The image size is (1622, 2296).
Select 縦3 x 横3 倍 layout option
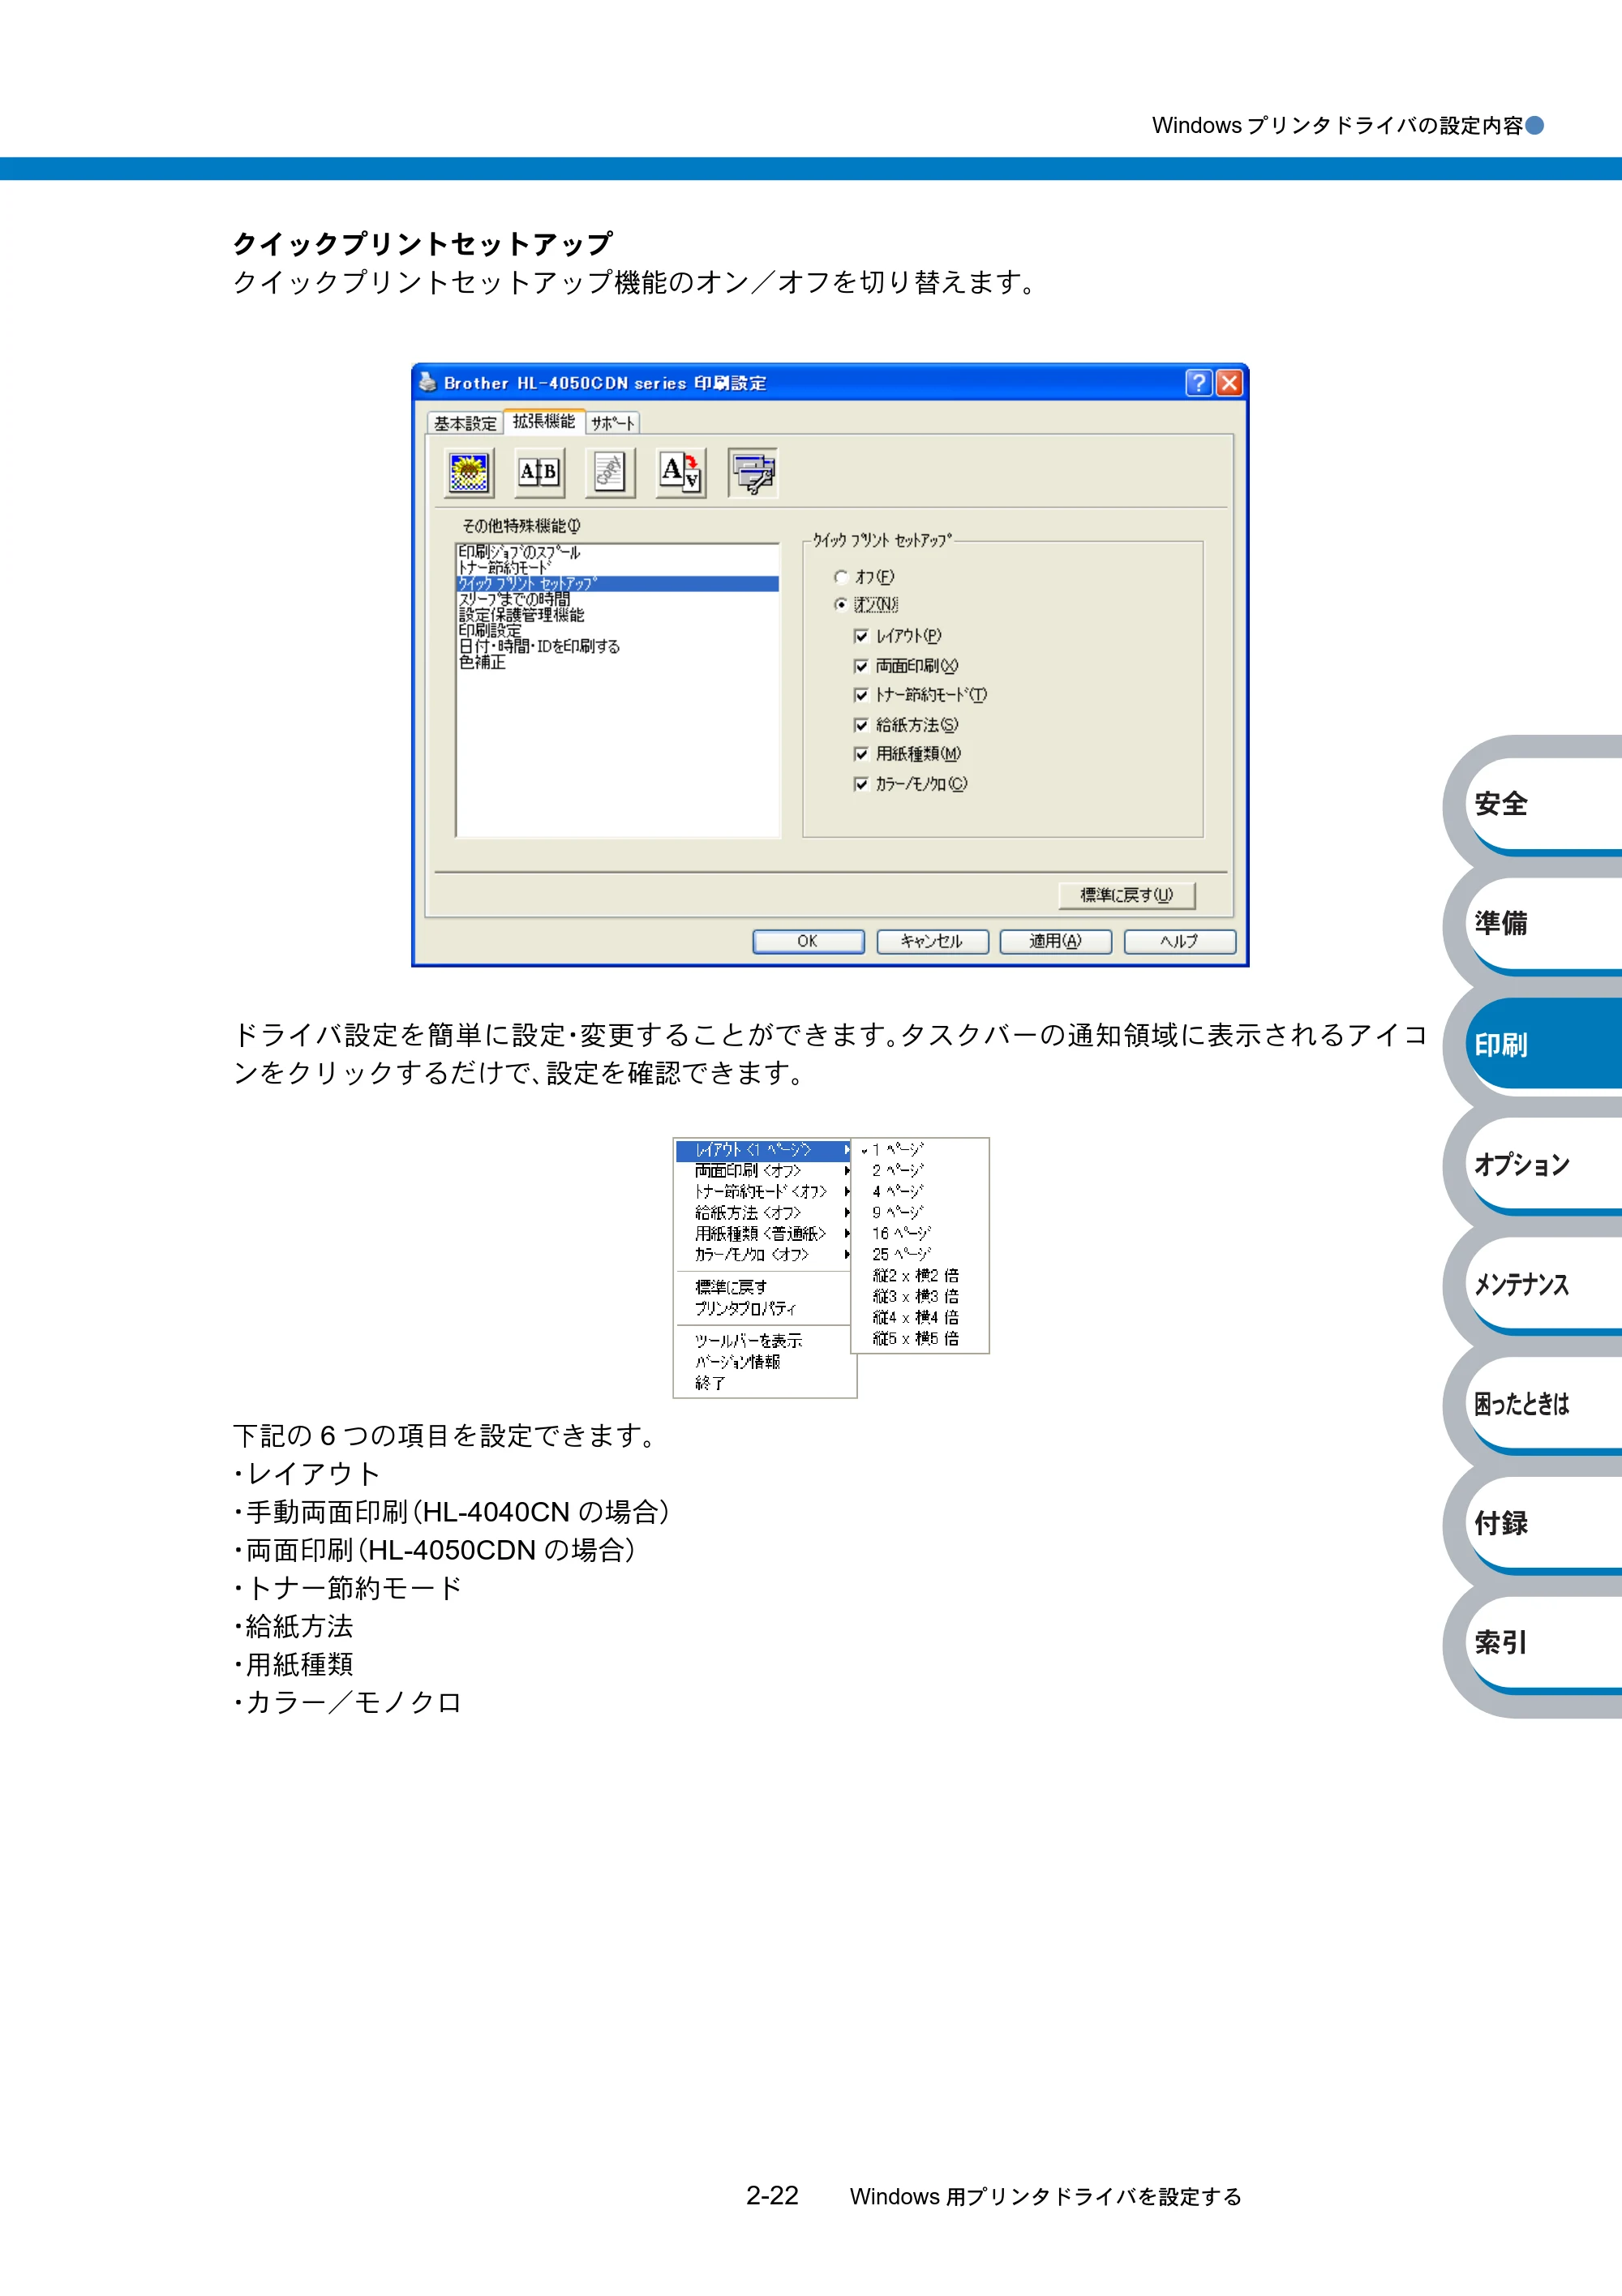tap(920, 1297)
